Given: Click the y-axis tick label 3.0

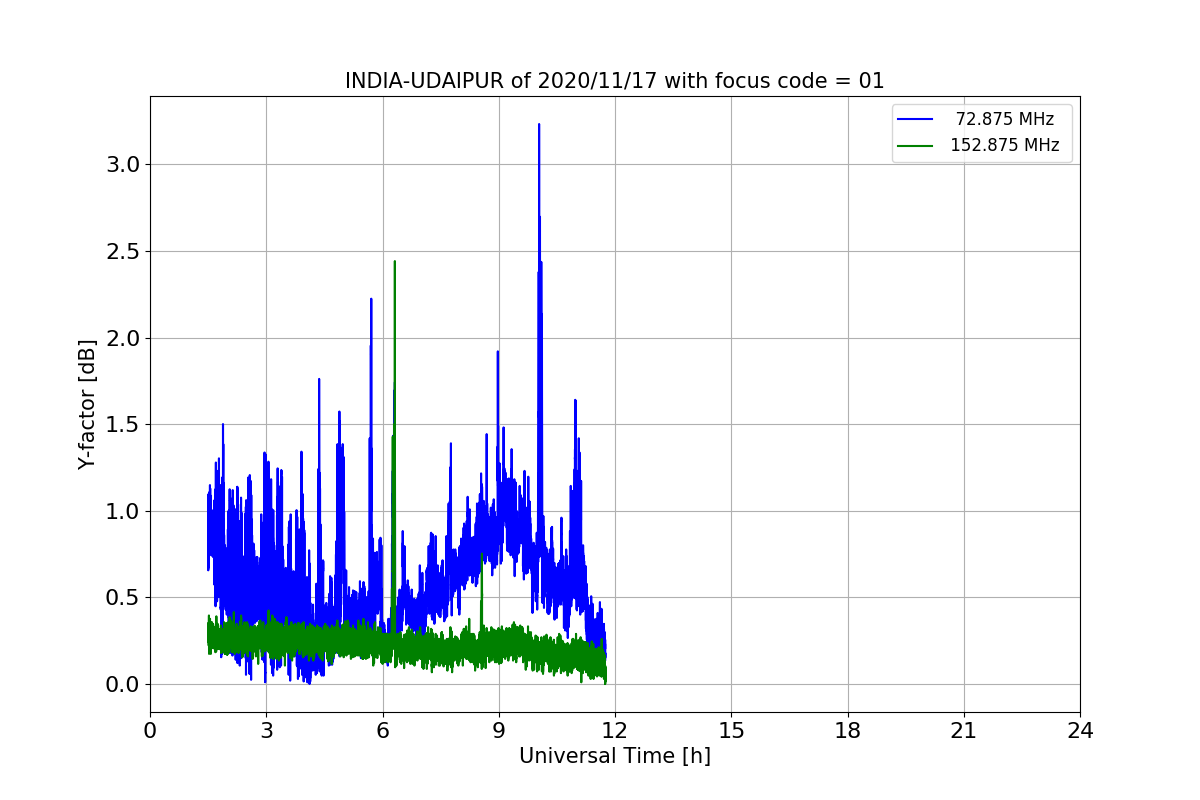Looking at the screenshot, I should click(x=123, y=164).
